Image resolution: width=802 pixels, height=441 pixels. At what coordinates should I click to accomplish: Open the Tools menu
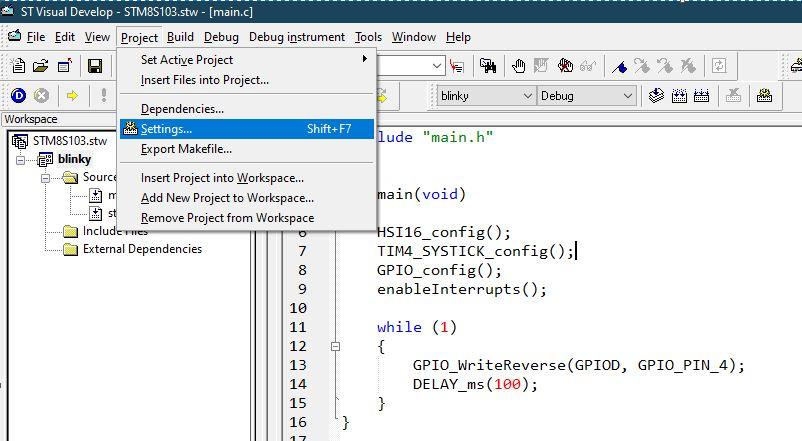pyautogui.click(x=368, y=37)
